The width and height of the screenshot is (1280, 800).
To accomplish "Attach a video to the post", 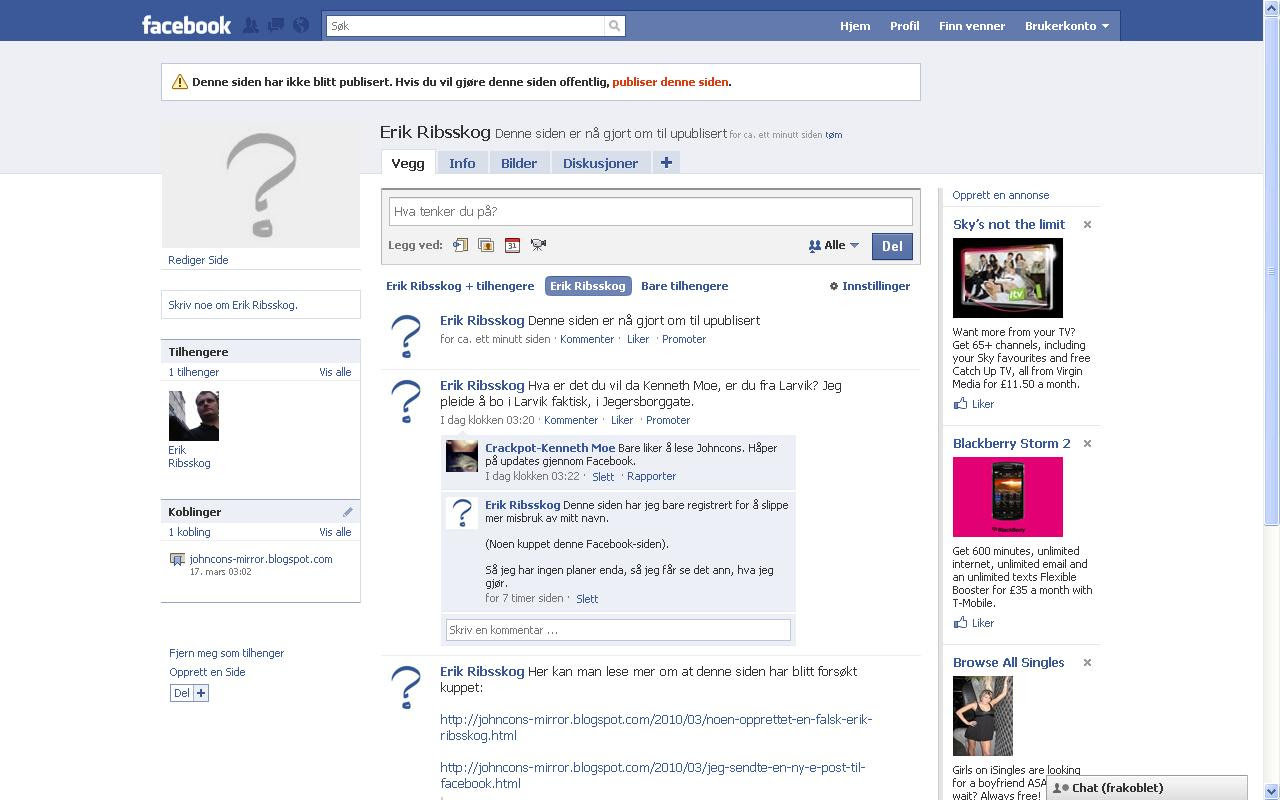I will pos(538,245).
